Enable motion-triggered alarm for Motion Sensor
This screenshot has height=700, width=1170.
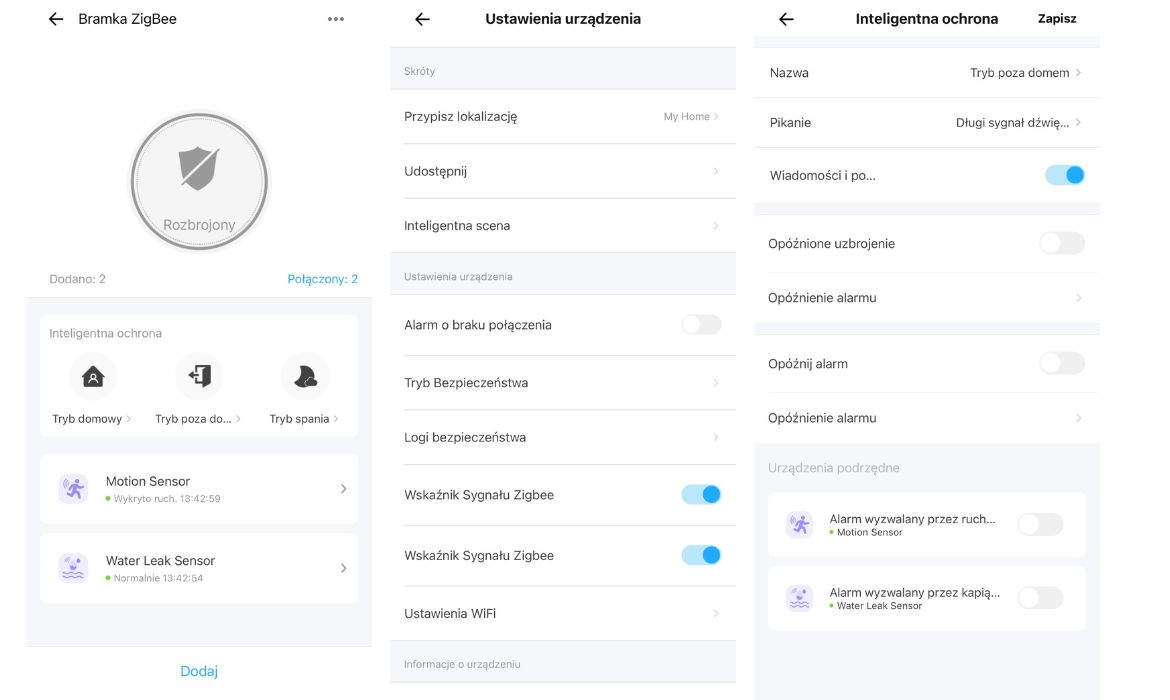click(1040, 524)
